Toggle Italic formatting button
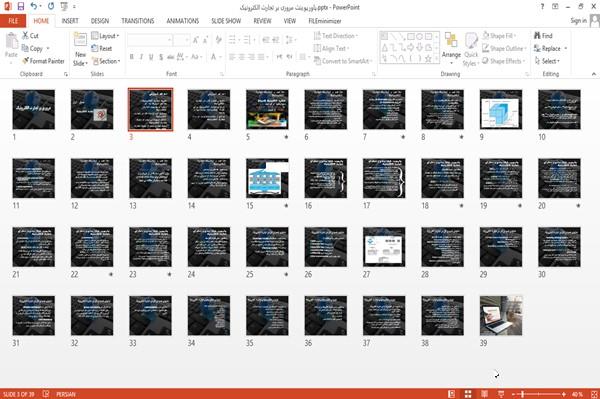 pos(141,57)
